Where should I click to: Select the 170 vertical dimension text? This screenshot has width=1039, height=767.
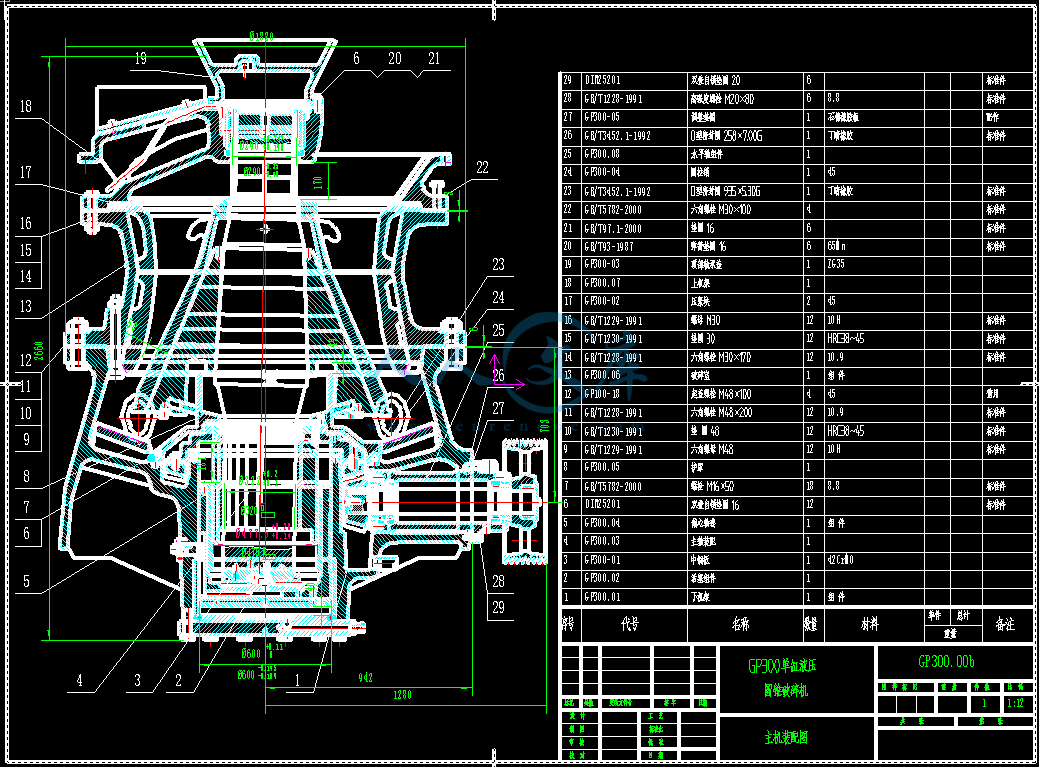tap(318, 181)
